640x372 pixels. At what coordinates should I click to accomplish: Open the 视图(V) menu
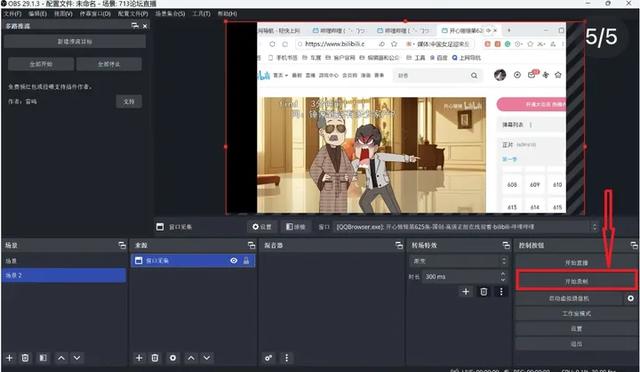(63, 13)
